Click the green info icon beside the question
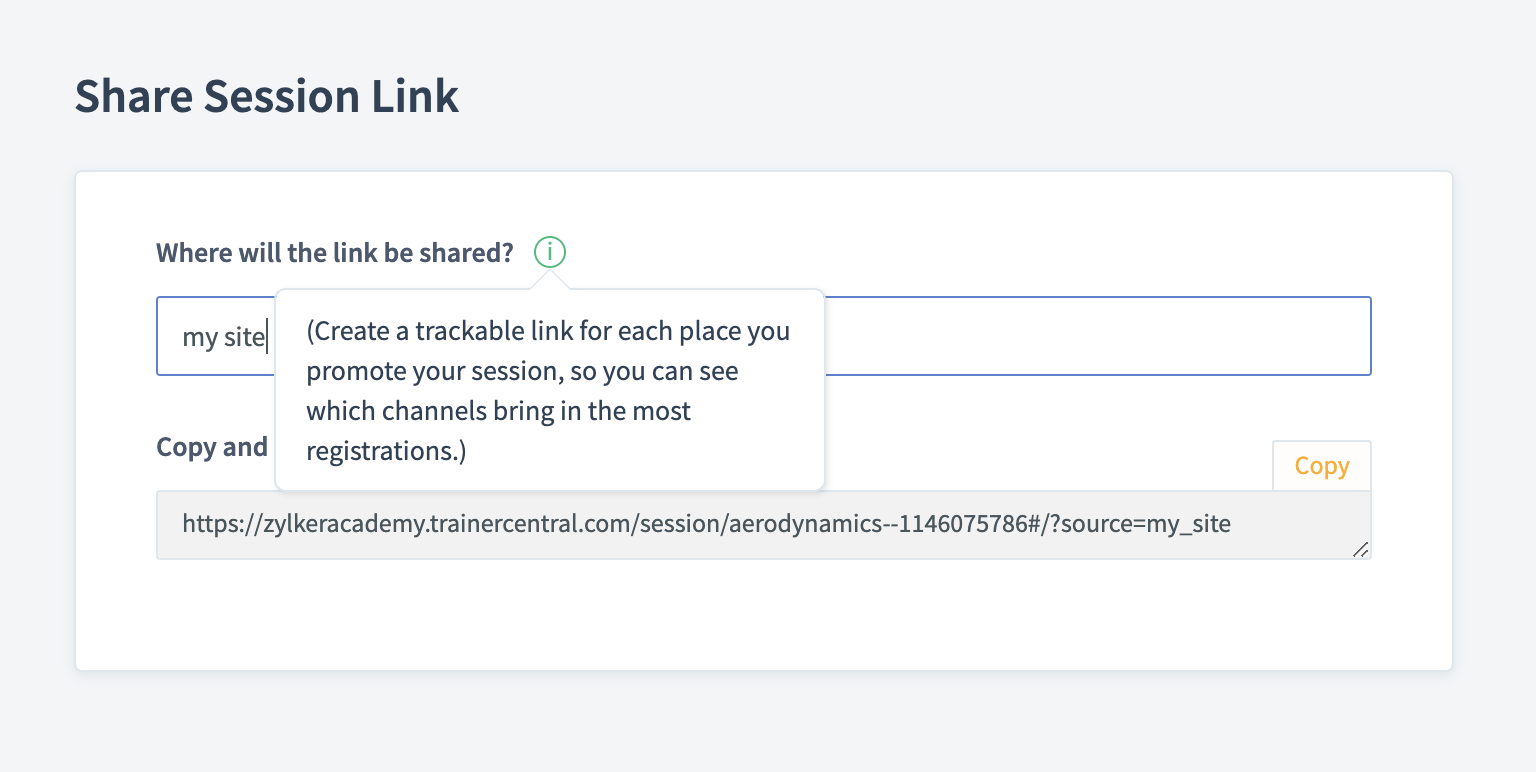Image resolution: width=1536 pixels, height=772 pixels. click(x=550, y=252)
